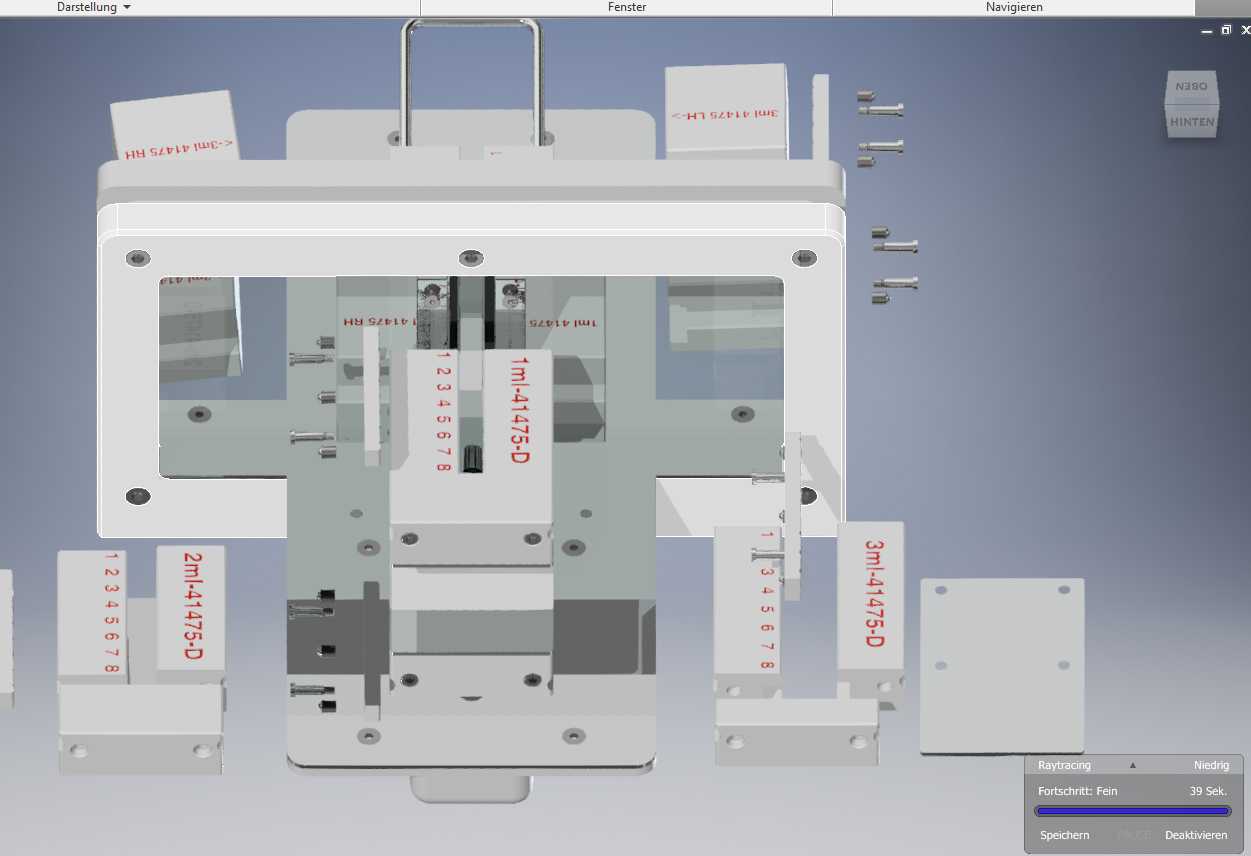Screen dimensions: 1251x856
Task: Click the '39 Sek.' elapsed time text
Action: (x=1208, y=791)
